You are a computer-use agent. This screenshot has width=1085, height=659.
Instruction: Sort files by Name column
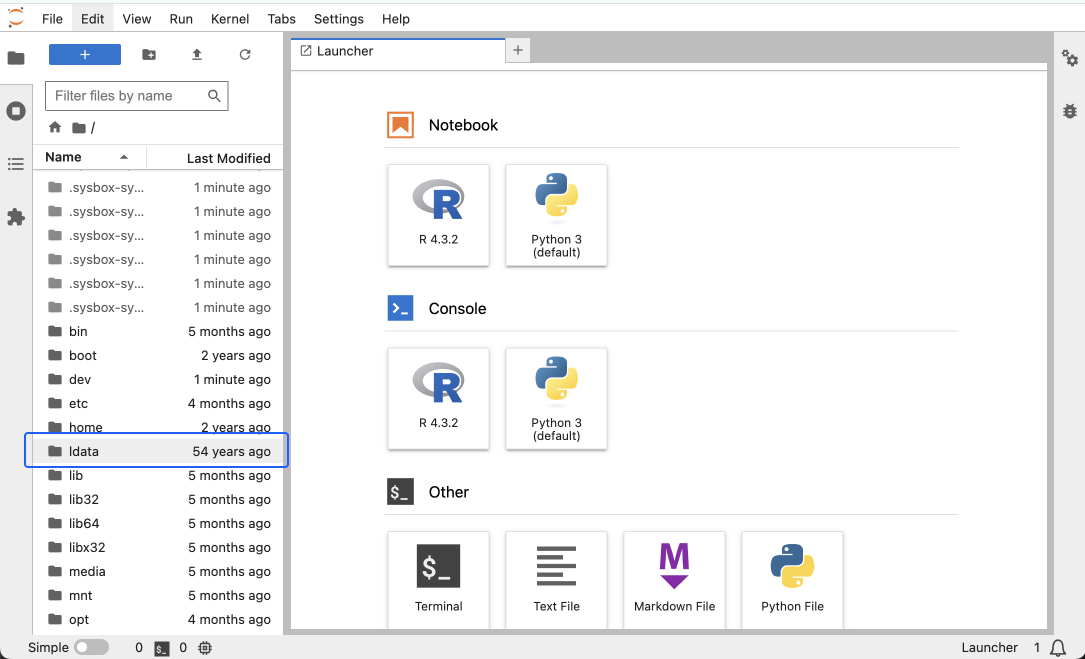pyautogui.click(x=90, y=157)
